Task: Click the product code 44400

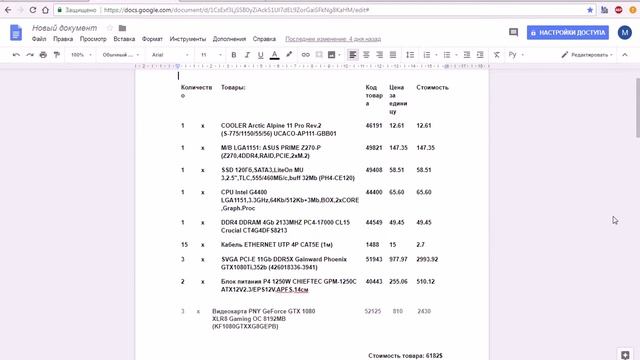Action: (x=374, y=192)
